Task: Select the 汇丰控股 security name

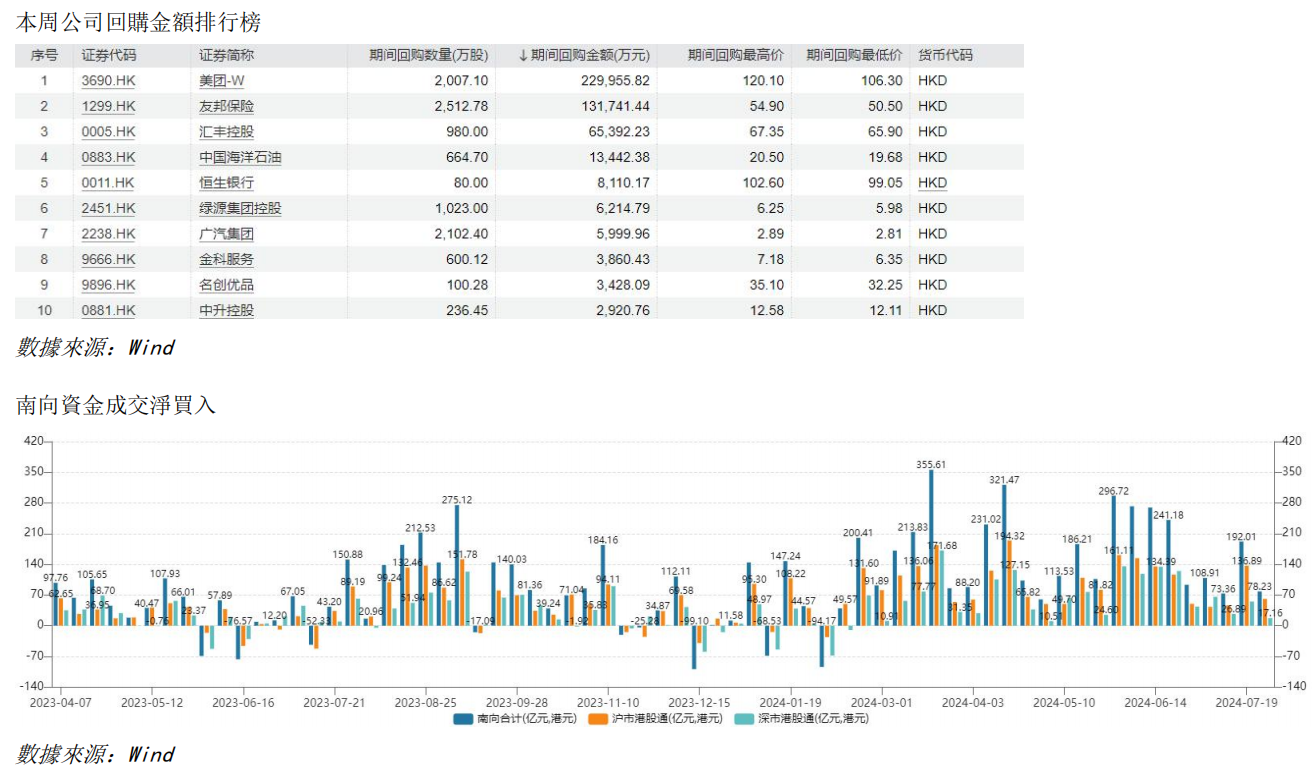Action: 227,132
